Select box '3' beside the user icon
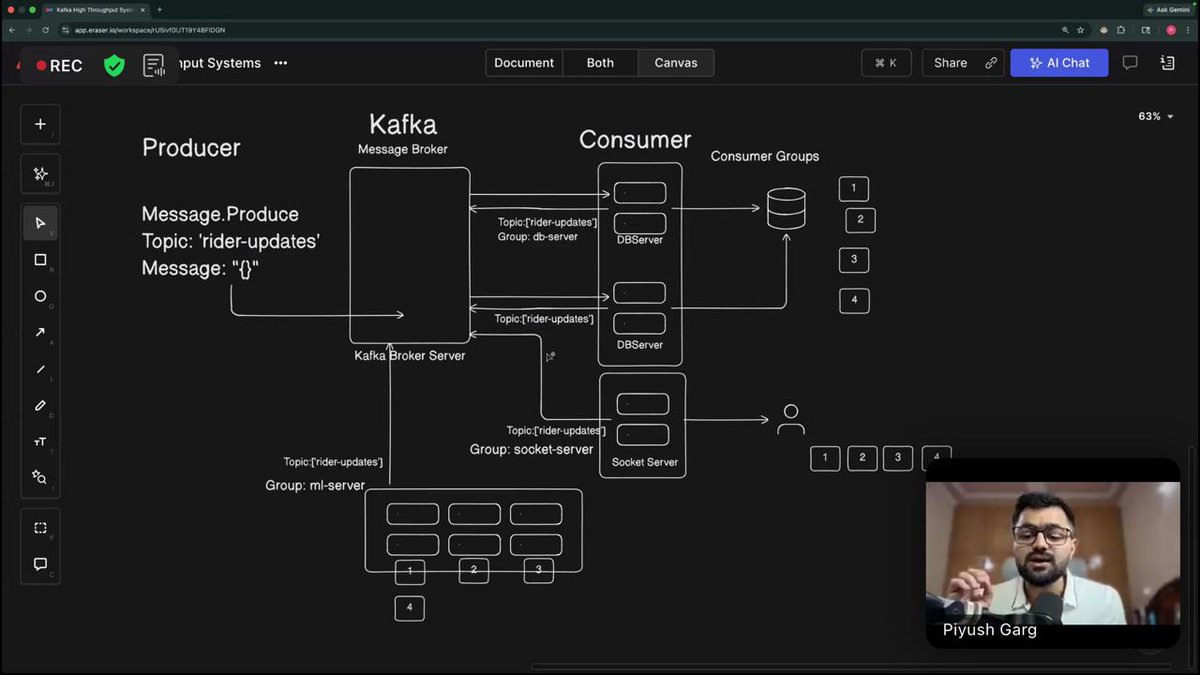Viewport: 1200px width, 675px height. [897, 458]
